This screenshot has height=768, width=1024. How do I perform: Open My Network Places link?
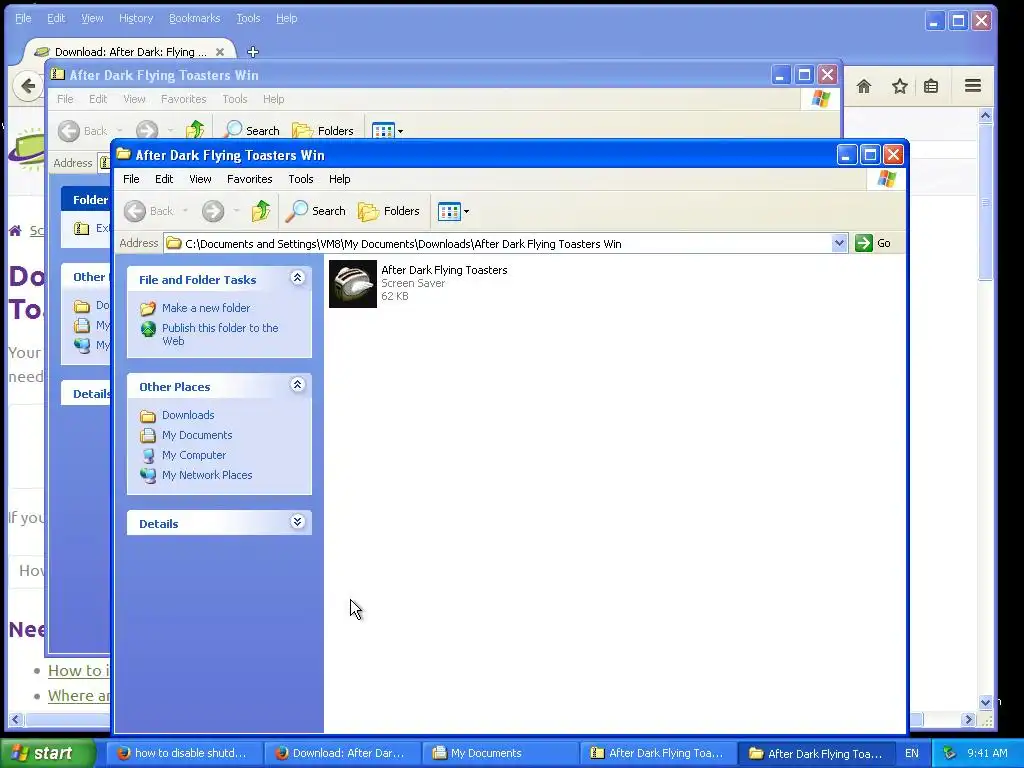coord(207,475)
